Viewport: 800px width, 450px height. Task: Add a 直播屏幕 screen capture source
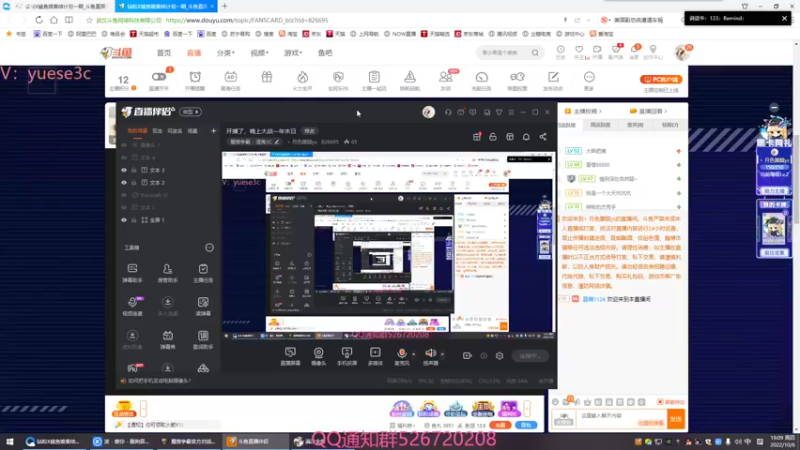[290, 356]
